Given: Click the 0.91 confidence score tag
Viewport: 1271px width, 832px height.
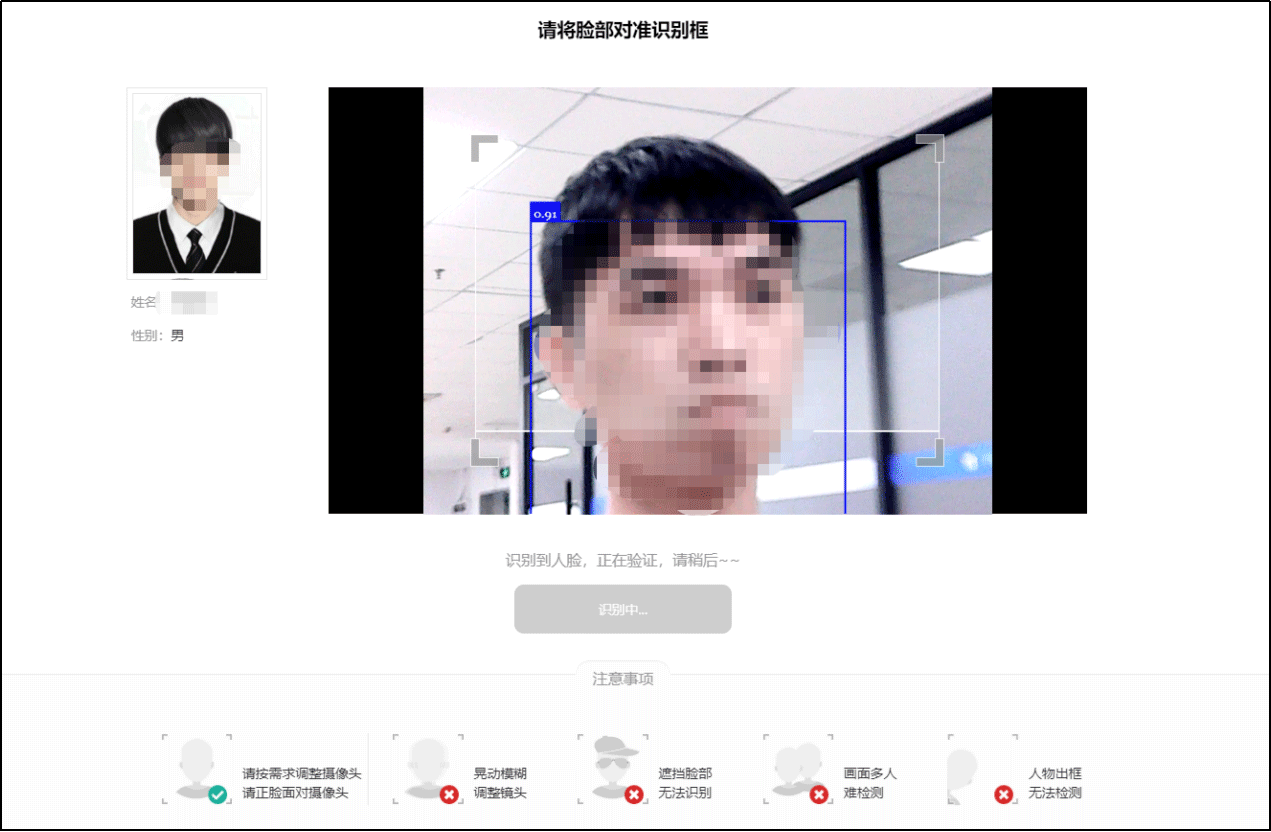Looking at the screenshot, I should [545, 213].
